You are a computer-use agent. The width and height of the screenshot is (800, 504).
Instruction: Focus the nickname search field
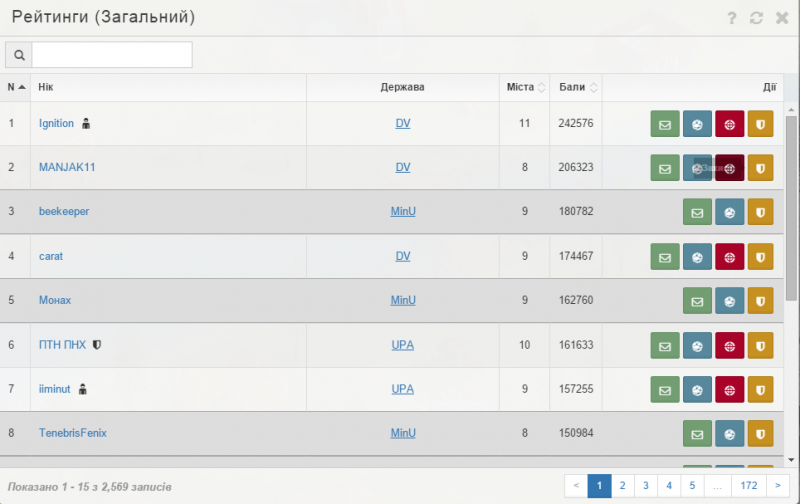click(112, 55)
